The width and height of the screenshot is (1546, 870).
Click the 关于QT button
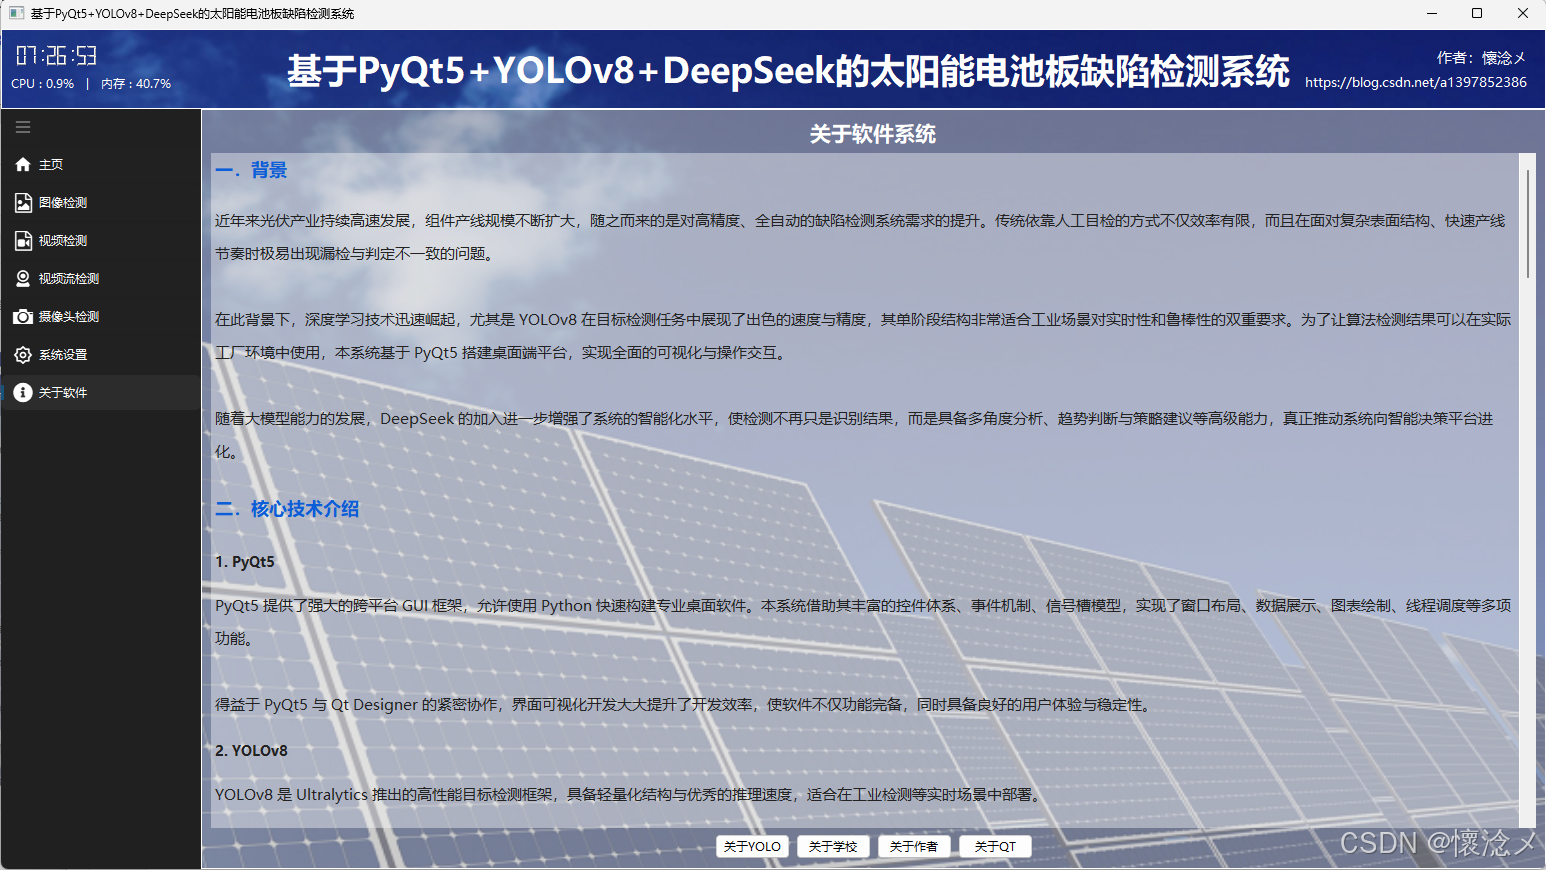click(995, 846)
